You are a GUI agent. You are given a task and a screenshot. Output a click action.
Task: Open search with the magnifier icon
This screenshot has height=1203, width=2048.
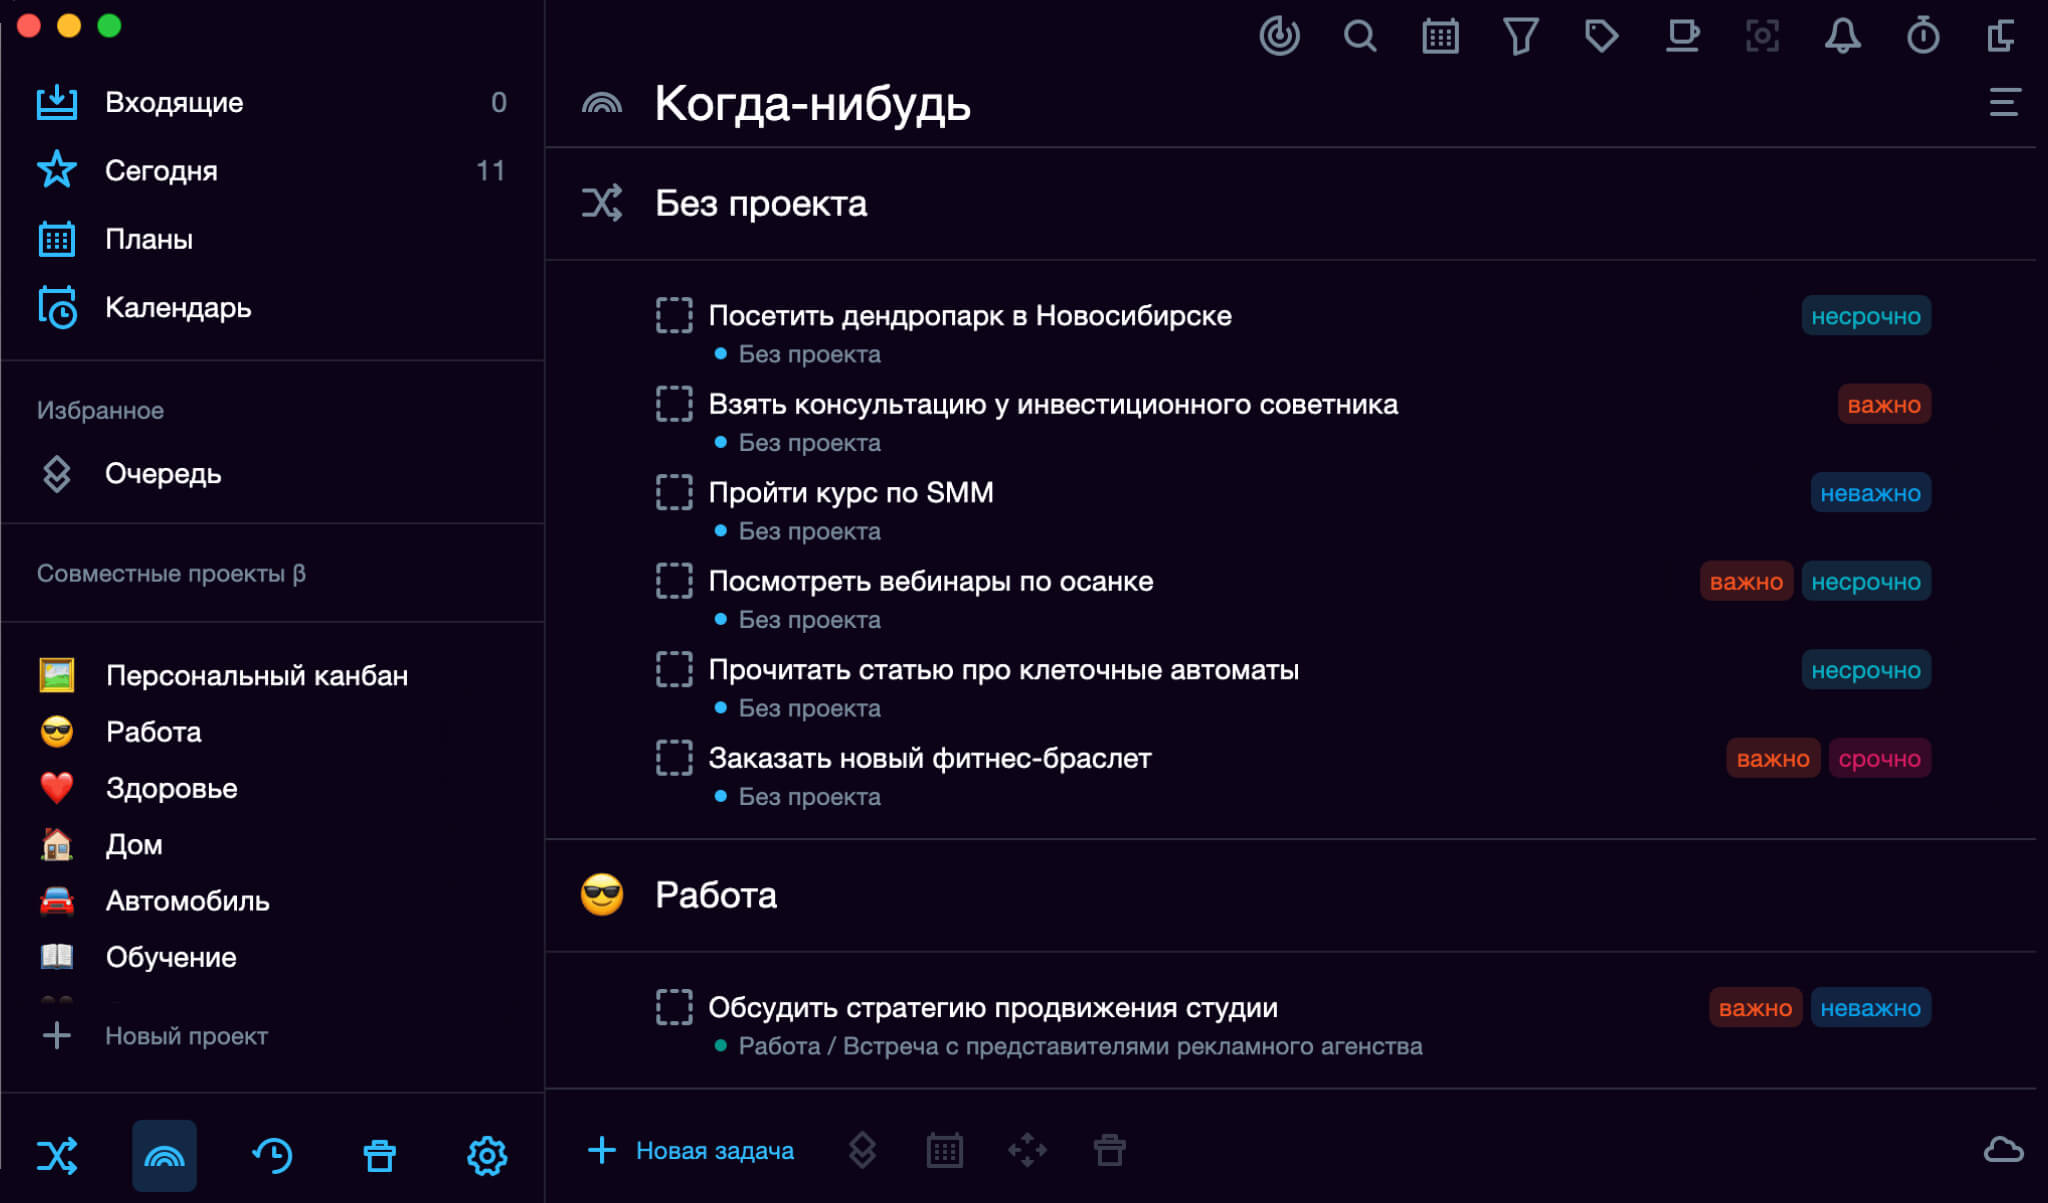[x=1359, y=37]
